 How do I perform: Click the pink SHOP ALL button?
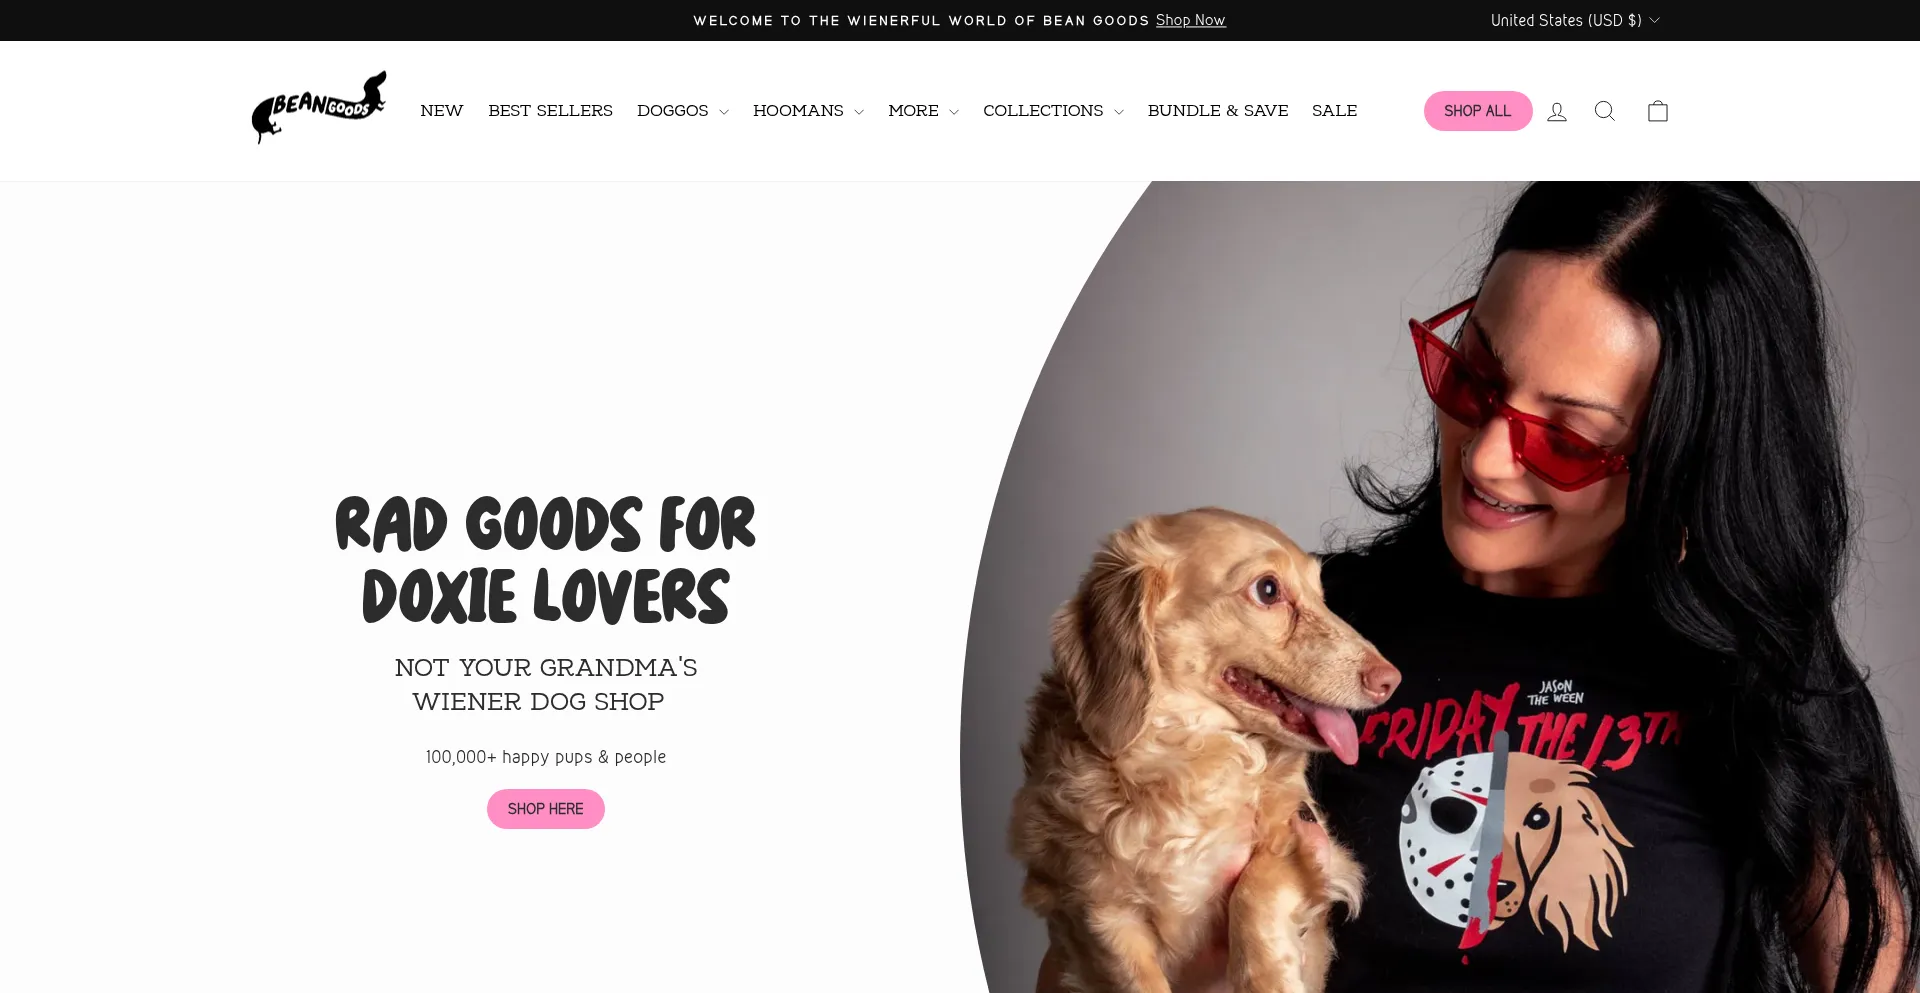coord(1478,111)
